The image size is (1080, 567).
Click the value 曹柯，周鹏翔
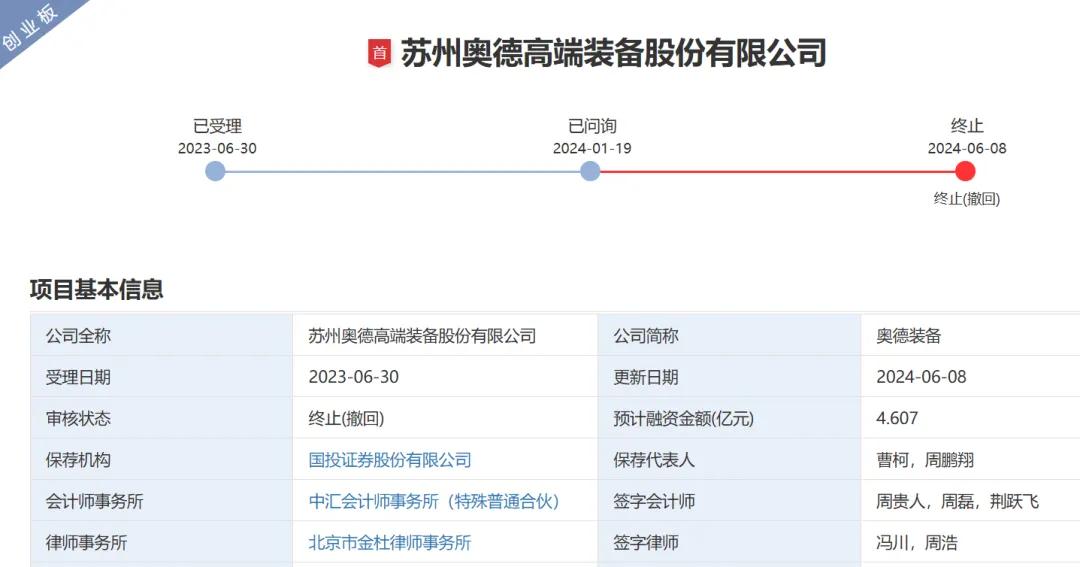[x=925, y=460]
